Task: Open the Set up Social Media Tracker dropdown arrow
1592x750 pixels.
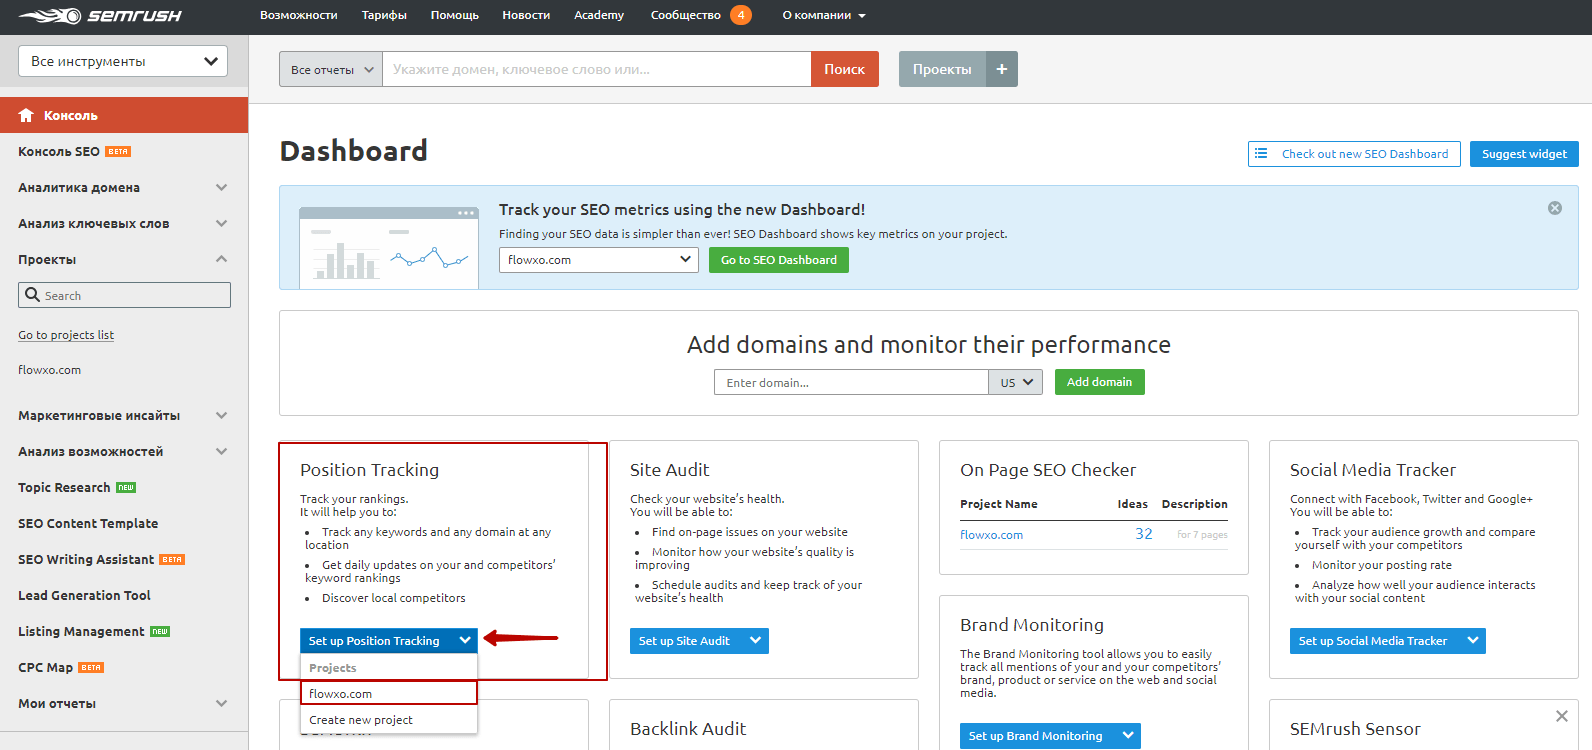Action: click(1472, 641)
